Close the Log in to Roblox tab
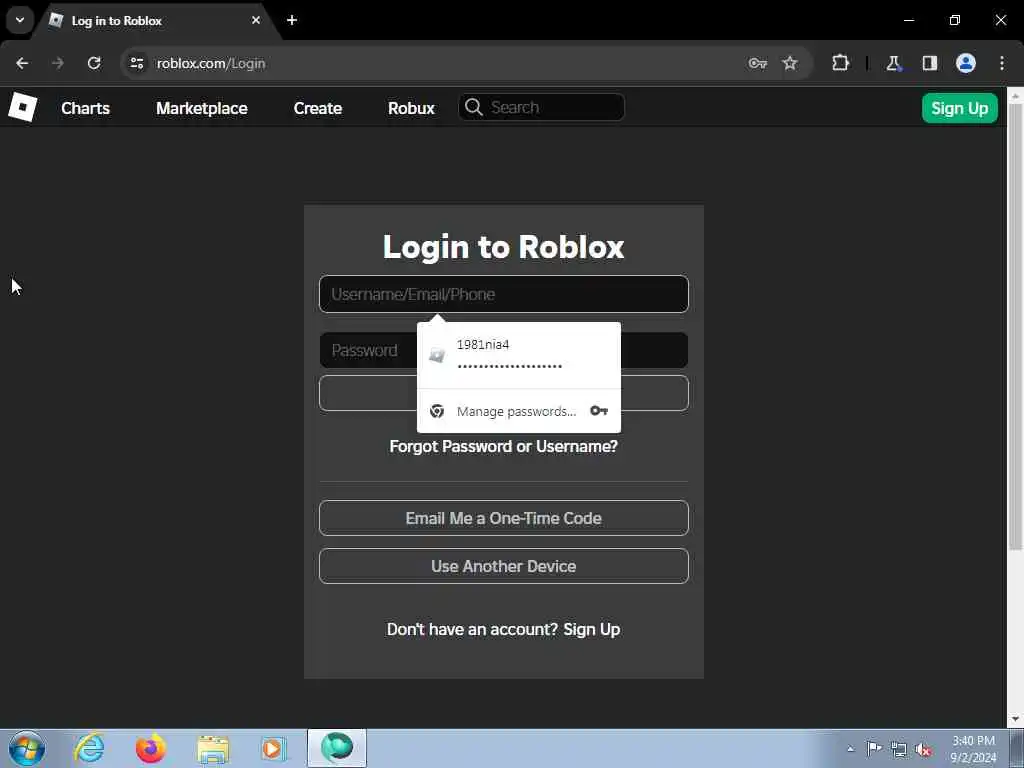Image resolution: width=1024 pixels, height=768 pixels. coord(256,20)
